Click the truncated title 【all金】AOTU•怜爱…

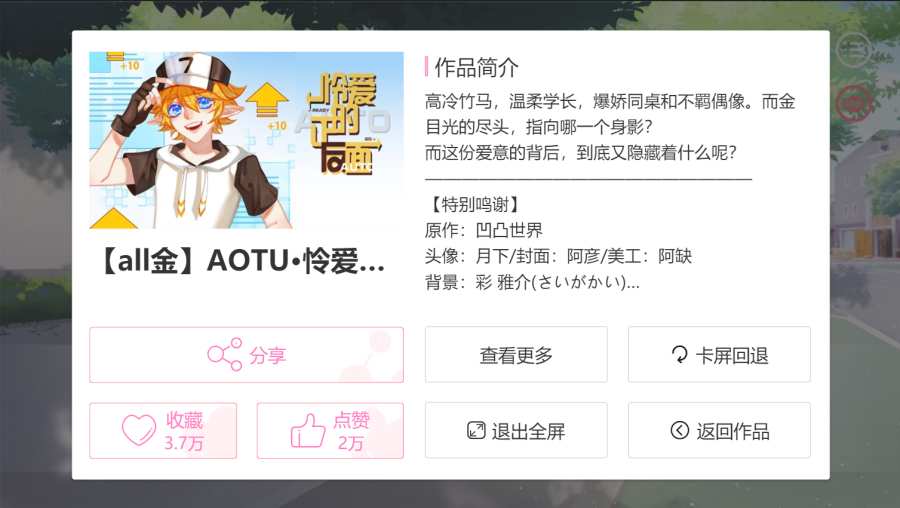tap(242, 261)
